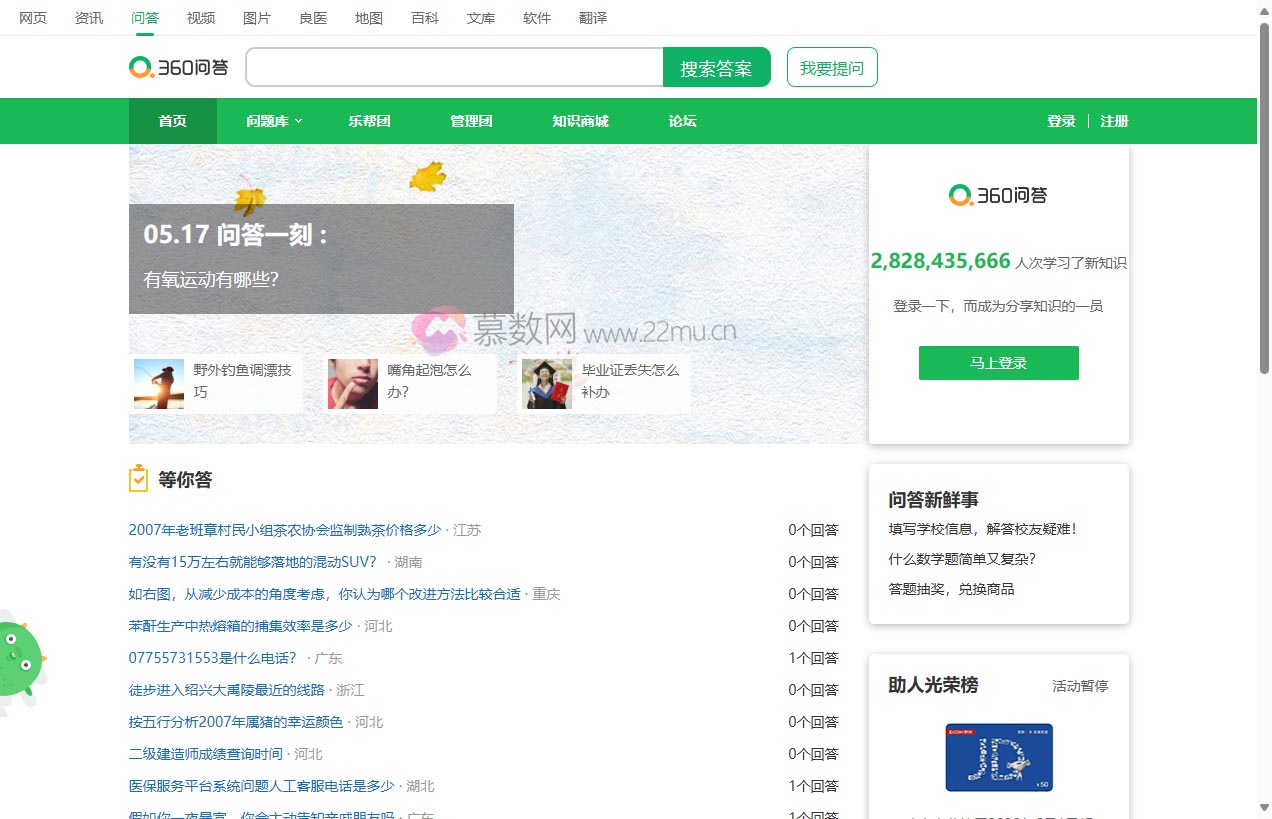Click the 我要提问 button

832,67
